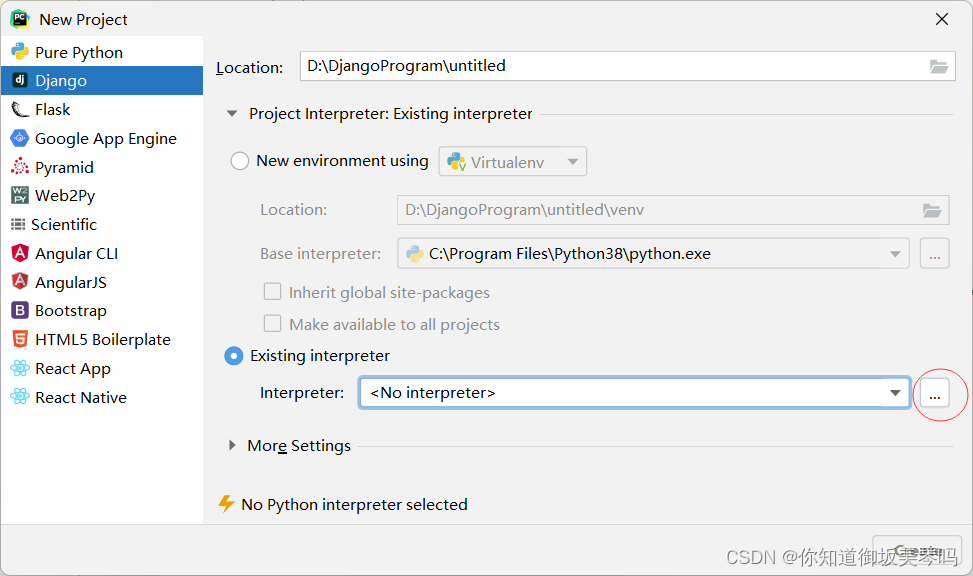Select Pyramid project type
Viewport: 973px width, 576px height.
[102, 167]
